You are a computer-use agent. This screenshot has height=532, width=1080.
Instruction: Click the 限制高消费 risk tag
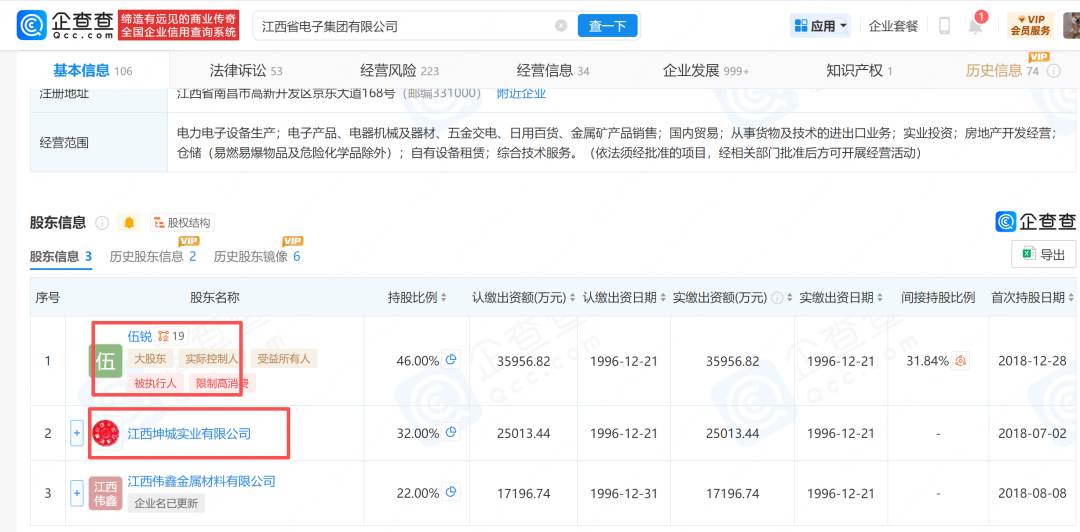pos(222,383)
